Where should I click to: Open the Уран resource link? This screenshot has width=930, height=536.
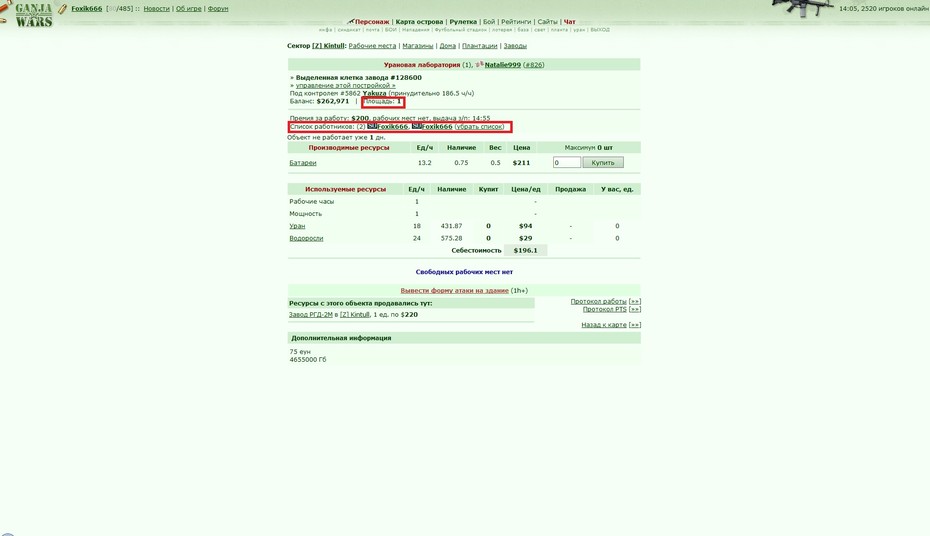click(x=297, y=226)
